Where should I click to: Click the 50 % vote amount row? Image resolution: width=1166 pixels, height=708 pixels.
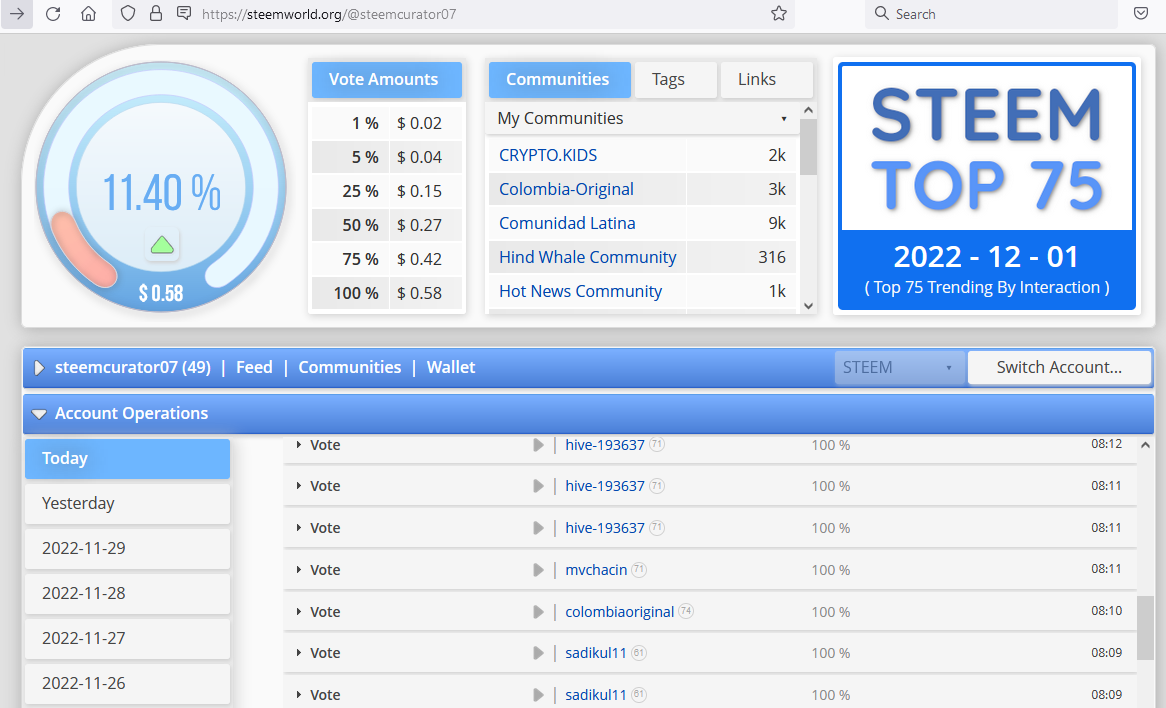(387, 225)
